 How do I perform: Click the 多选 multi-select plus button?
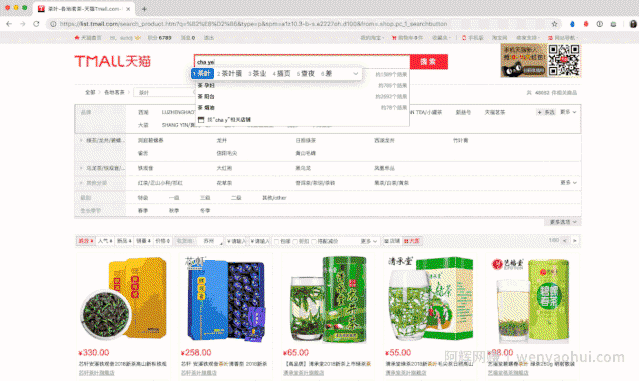tap(546, 112)
